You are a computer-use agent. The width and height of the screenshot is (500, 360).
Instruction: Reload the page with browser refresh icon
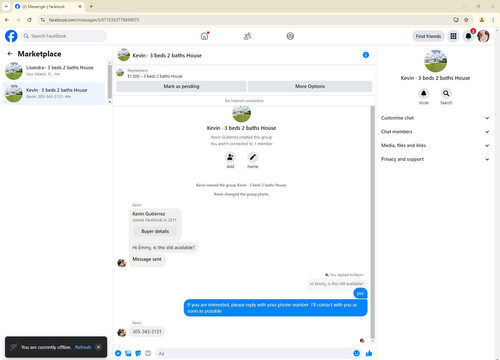[x=29, y=20]
